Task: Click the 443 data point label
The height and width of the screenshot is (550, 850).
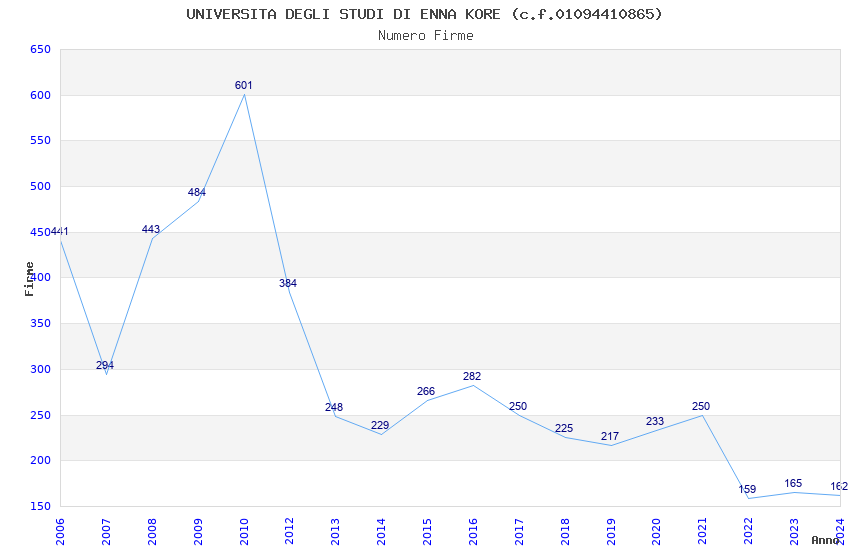Action: tap(151, 229)
